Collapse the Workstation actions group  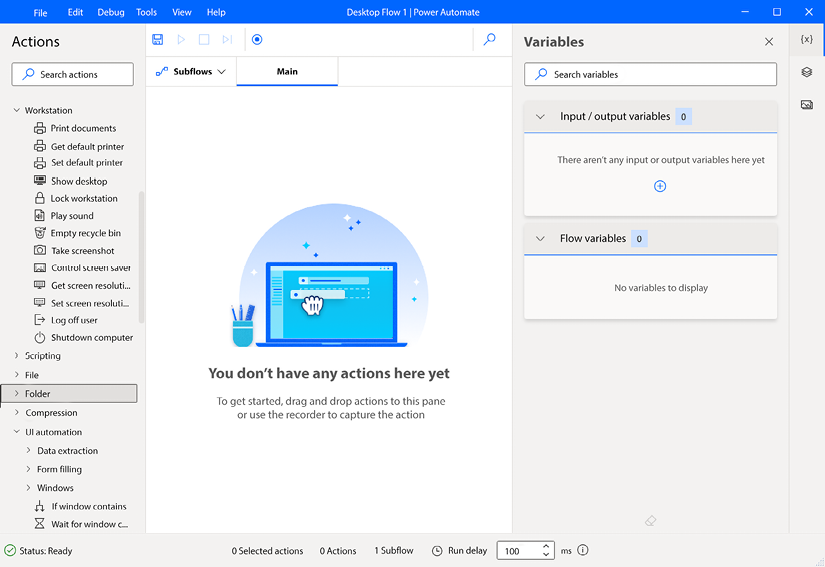click(x=16, y=110)
